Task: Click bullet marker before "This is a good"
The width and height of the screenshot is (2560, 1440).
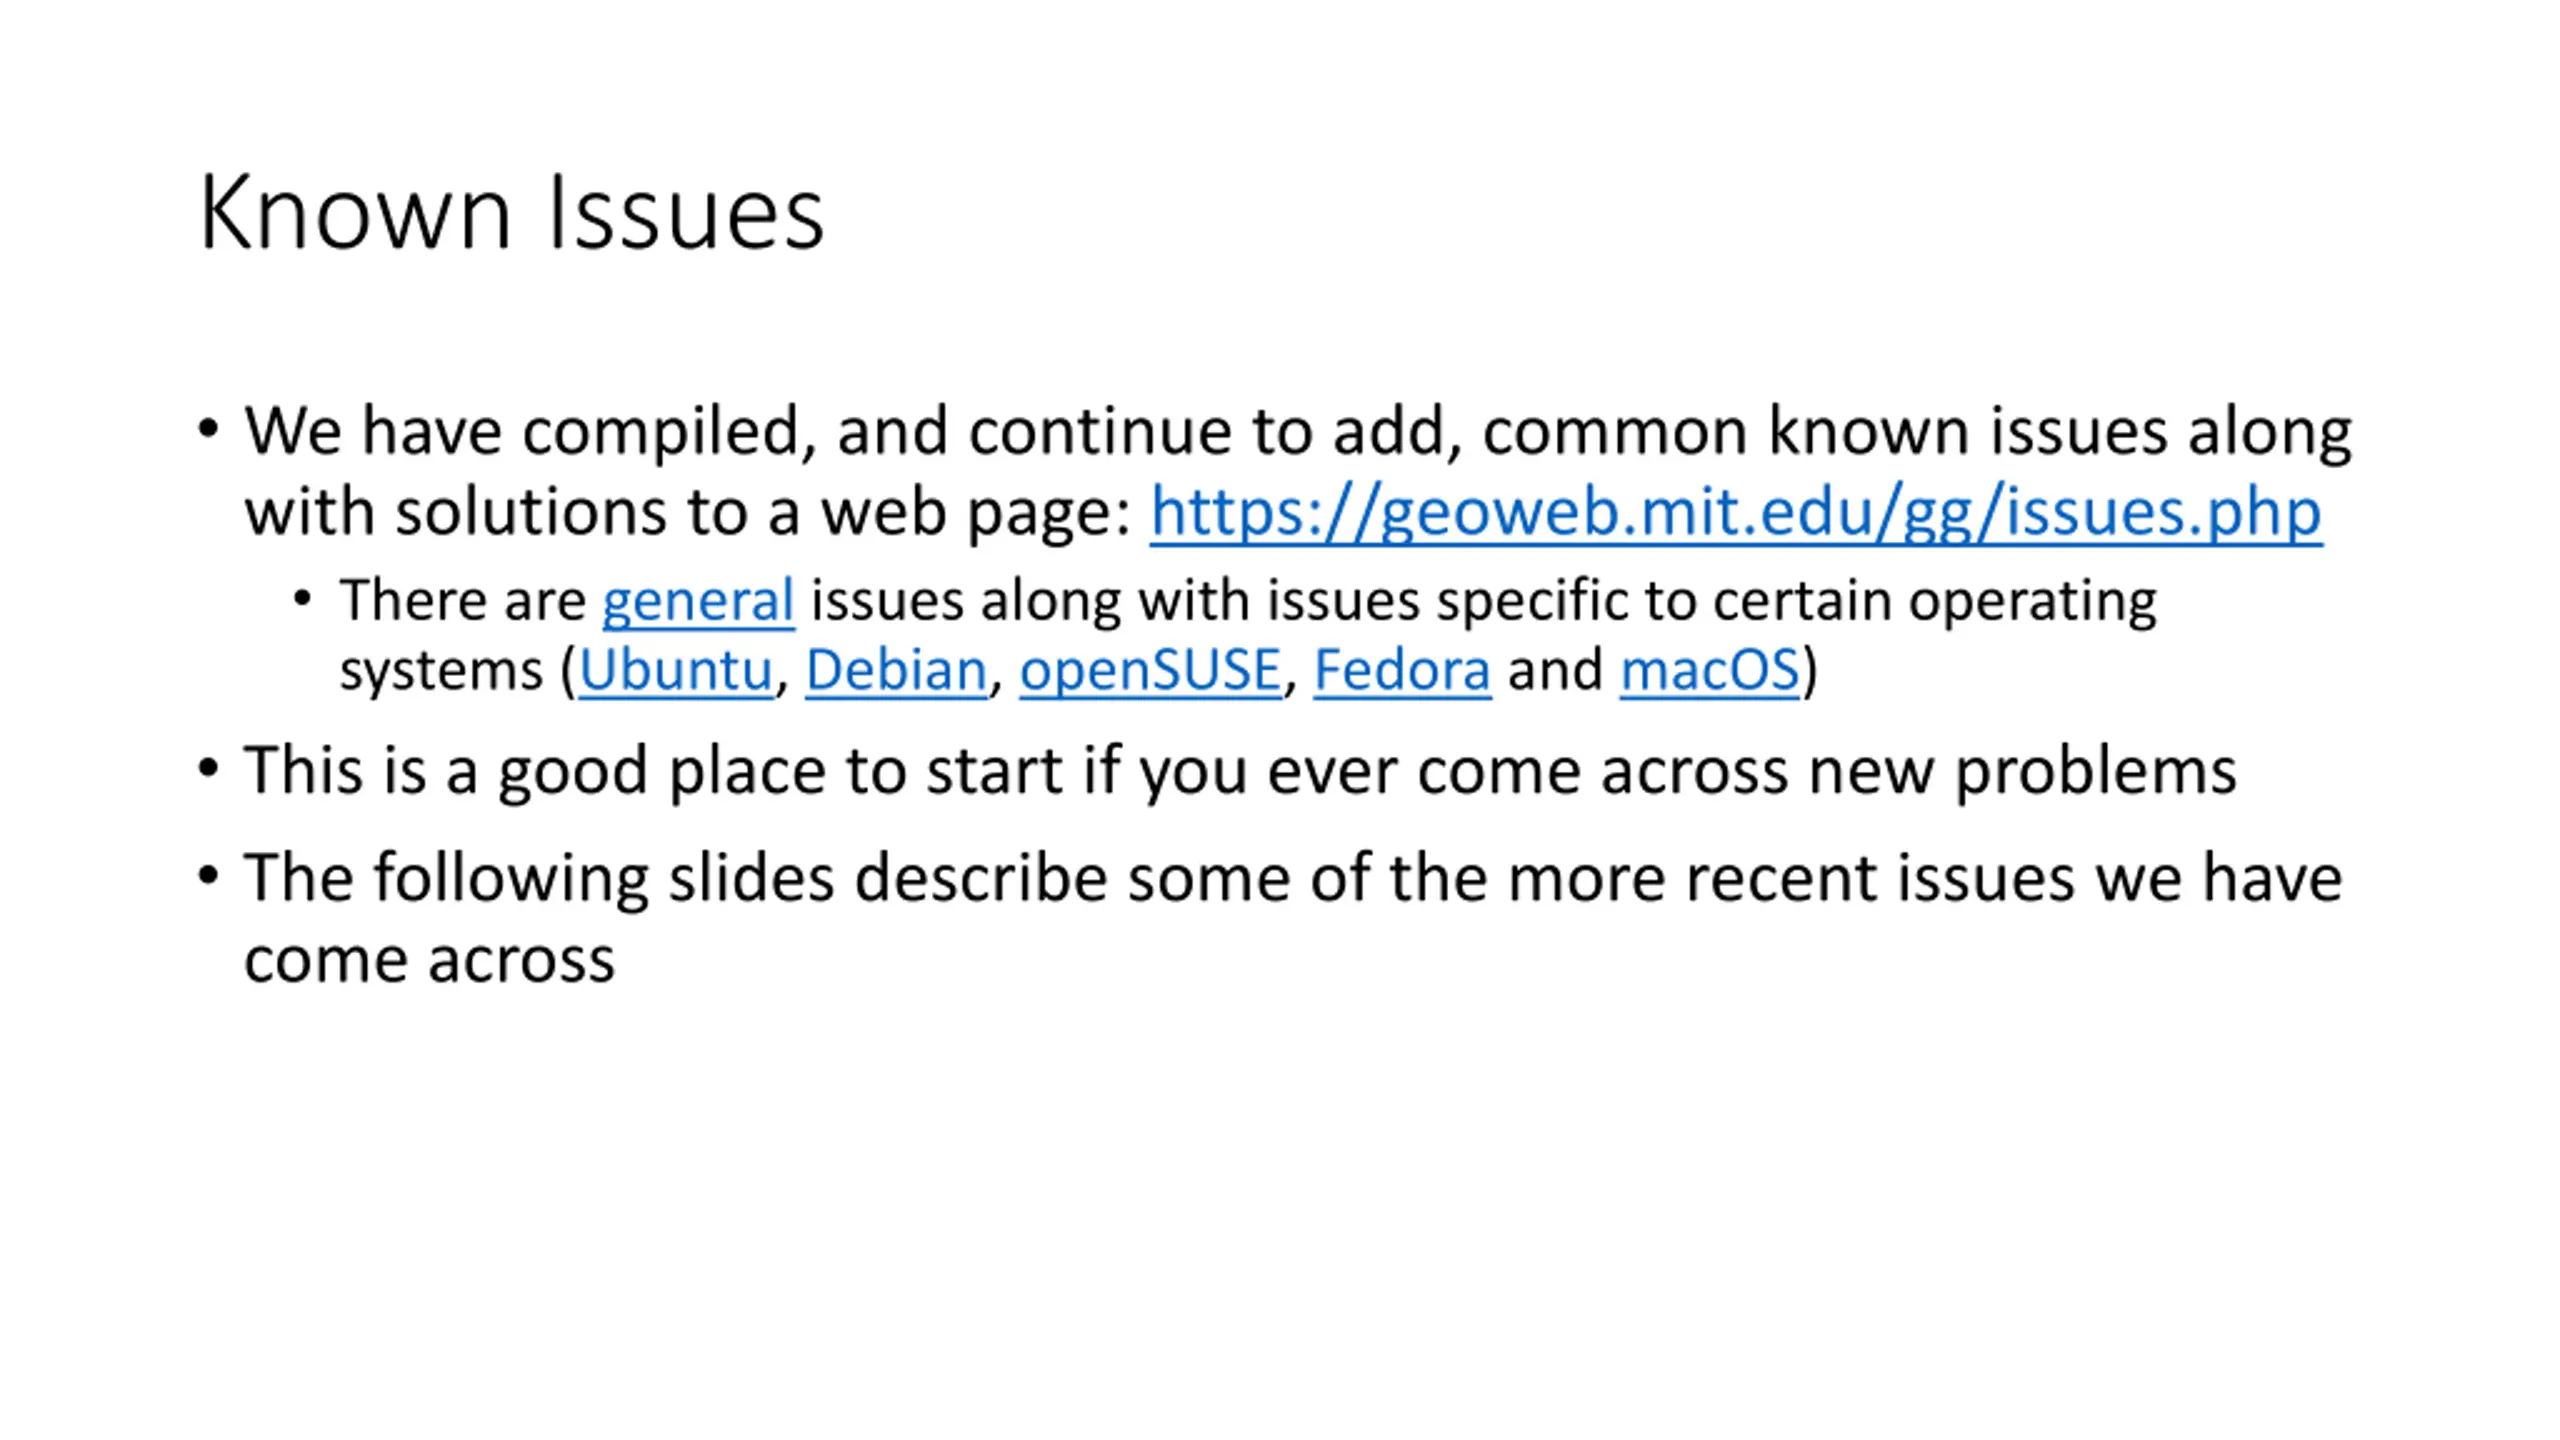Action: coord(208,768)
